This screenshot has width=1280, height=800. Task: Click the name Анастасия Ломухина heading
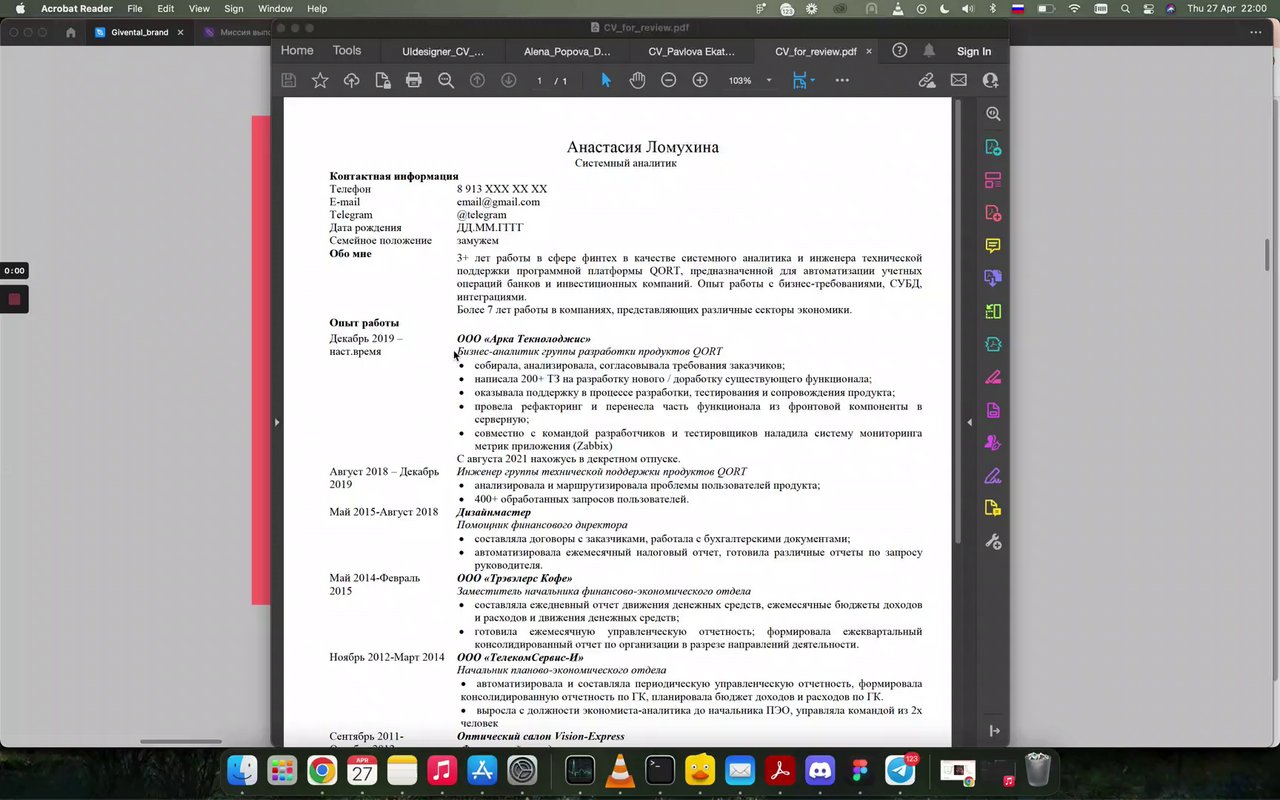click(642, 147)
